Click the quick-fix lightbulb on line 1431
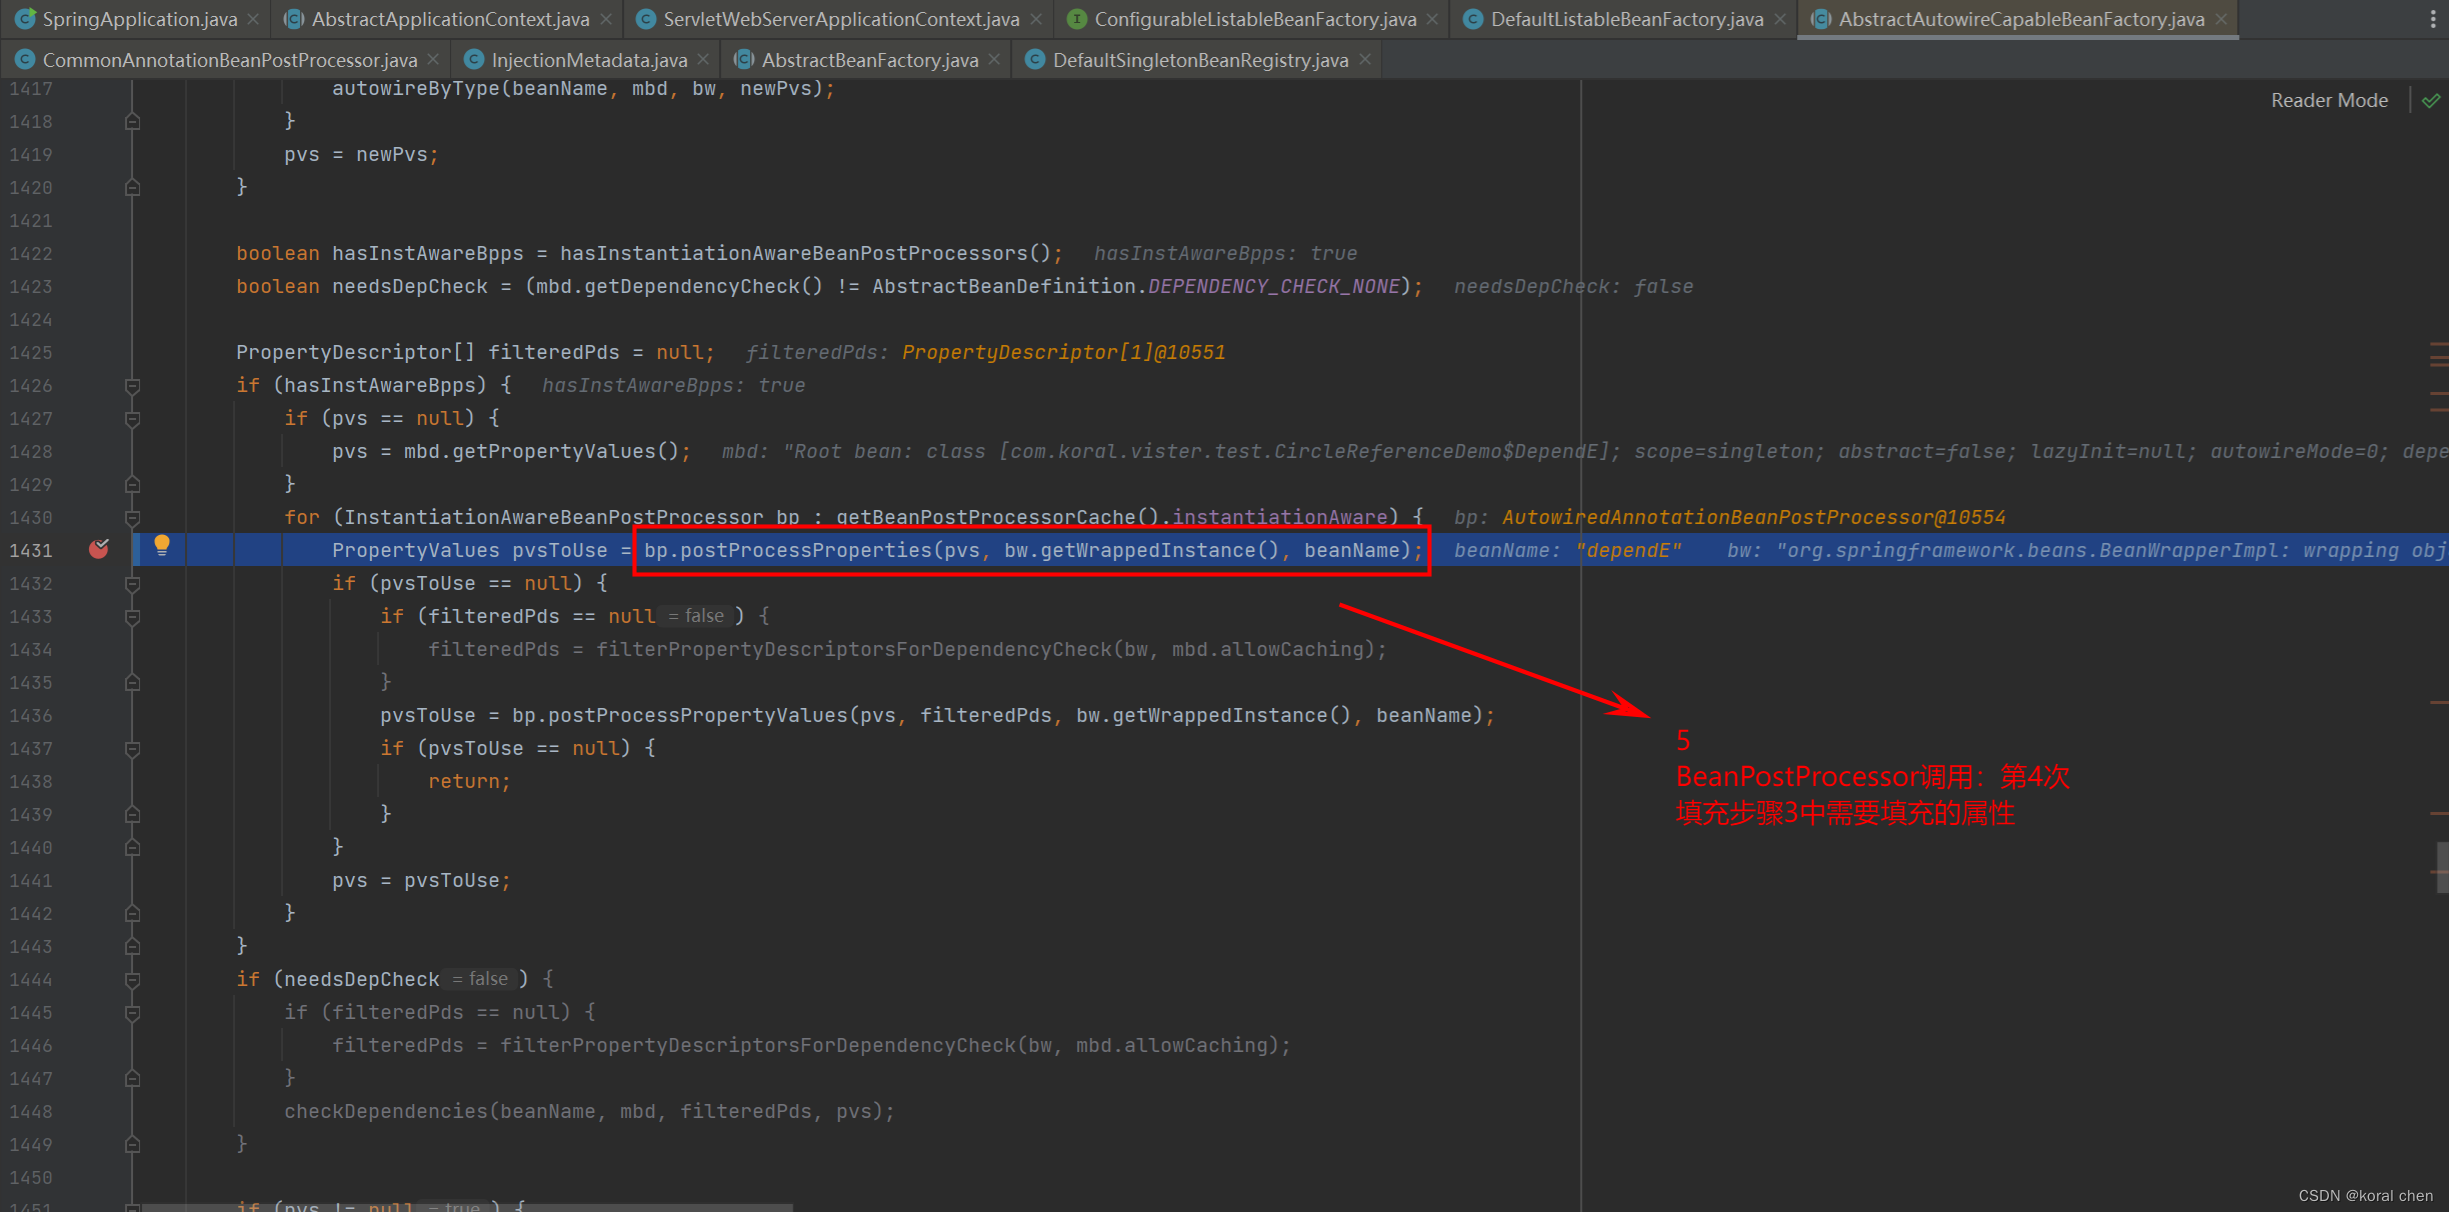 click(162, 545)
